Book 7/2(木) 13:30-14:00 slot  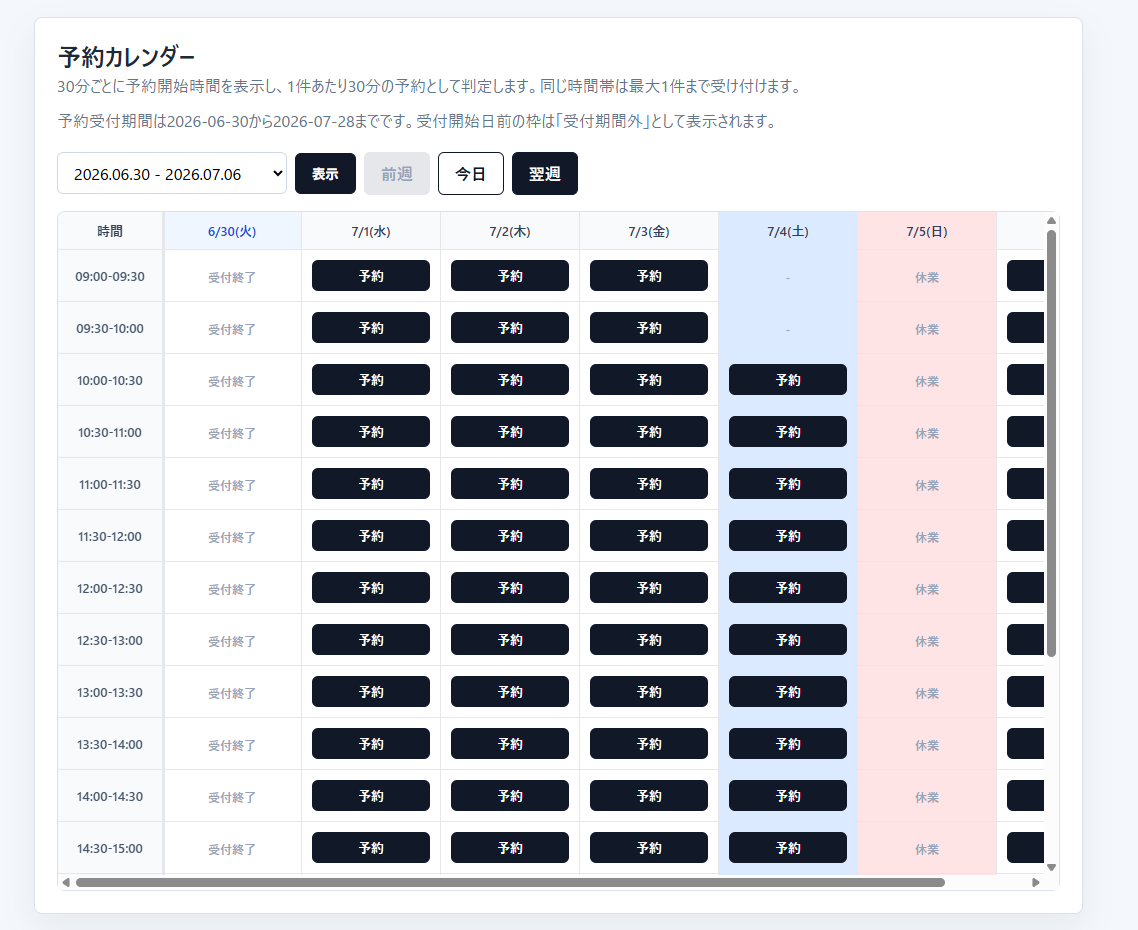pyautogui.click(x=509, y=744)
